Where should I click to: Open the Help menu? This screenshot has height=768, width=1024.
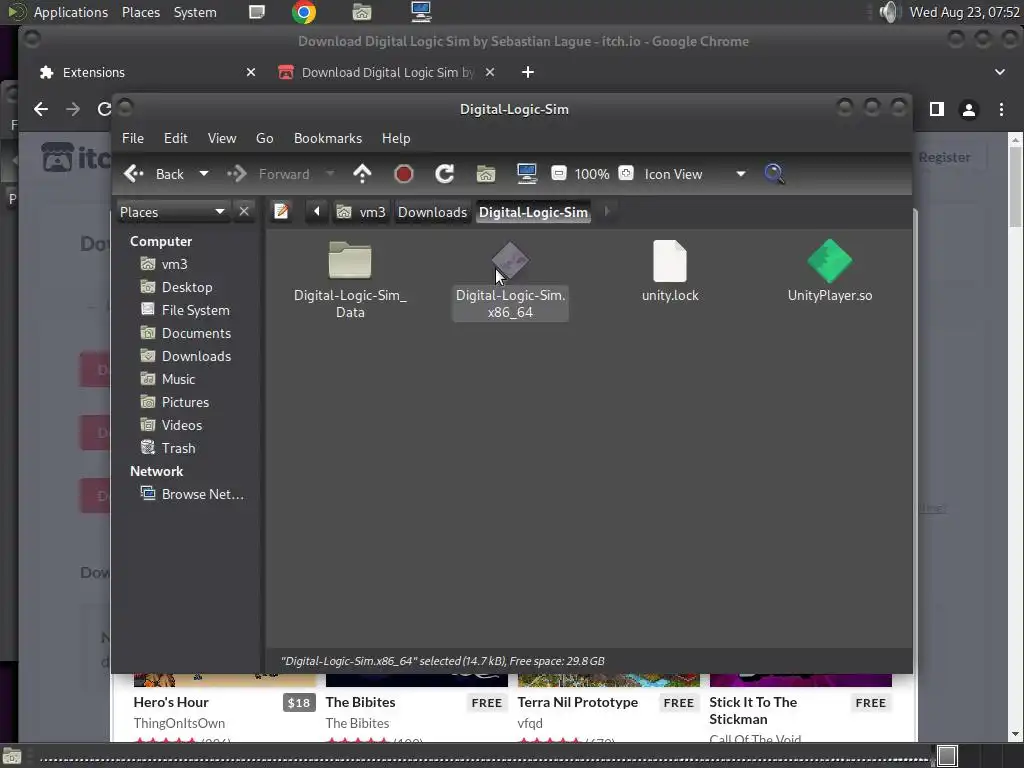pos(396,138)
